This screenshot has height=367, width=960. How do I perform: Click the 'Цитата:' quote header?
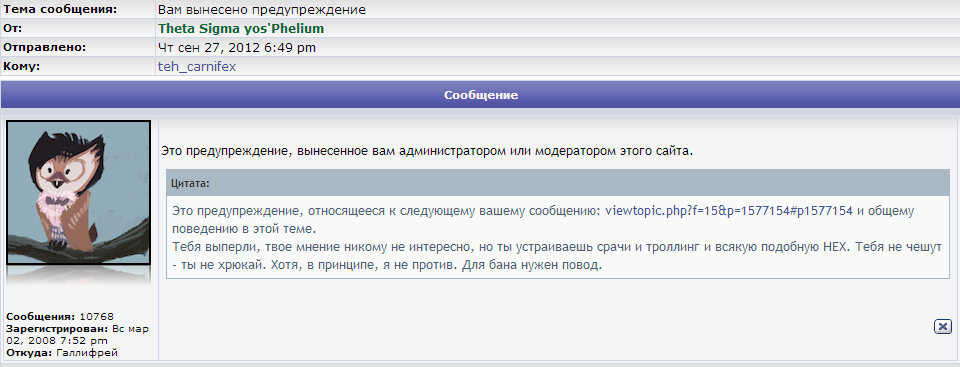click(558, 183)
